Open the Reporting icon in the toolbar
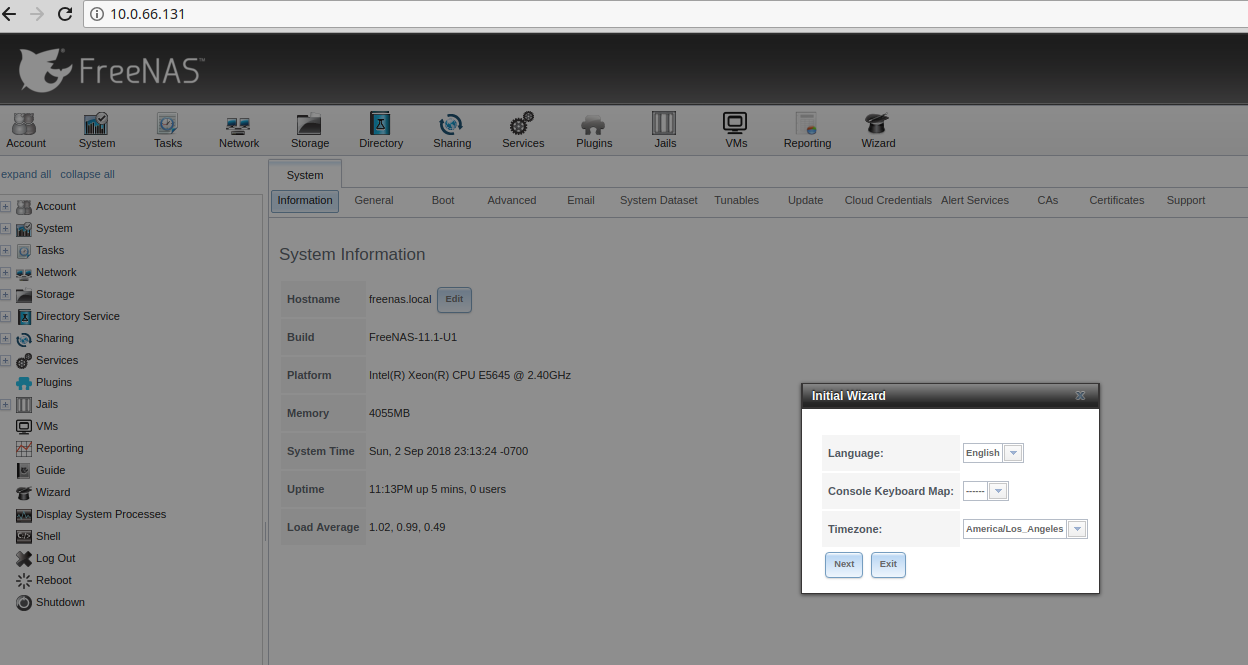This screenshot has height=665, width=1248. click(x=806, y=130)
